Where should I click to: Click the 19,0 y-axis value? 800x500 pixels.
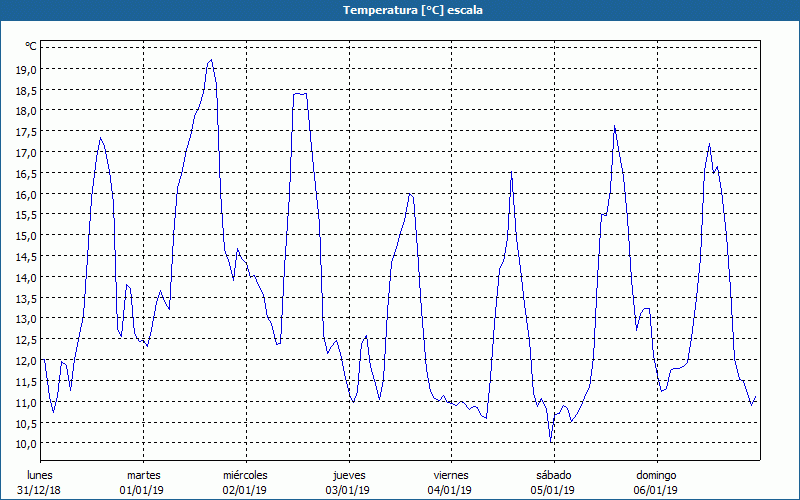pyautogui.click(x=26, y=70)
